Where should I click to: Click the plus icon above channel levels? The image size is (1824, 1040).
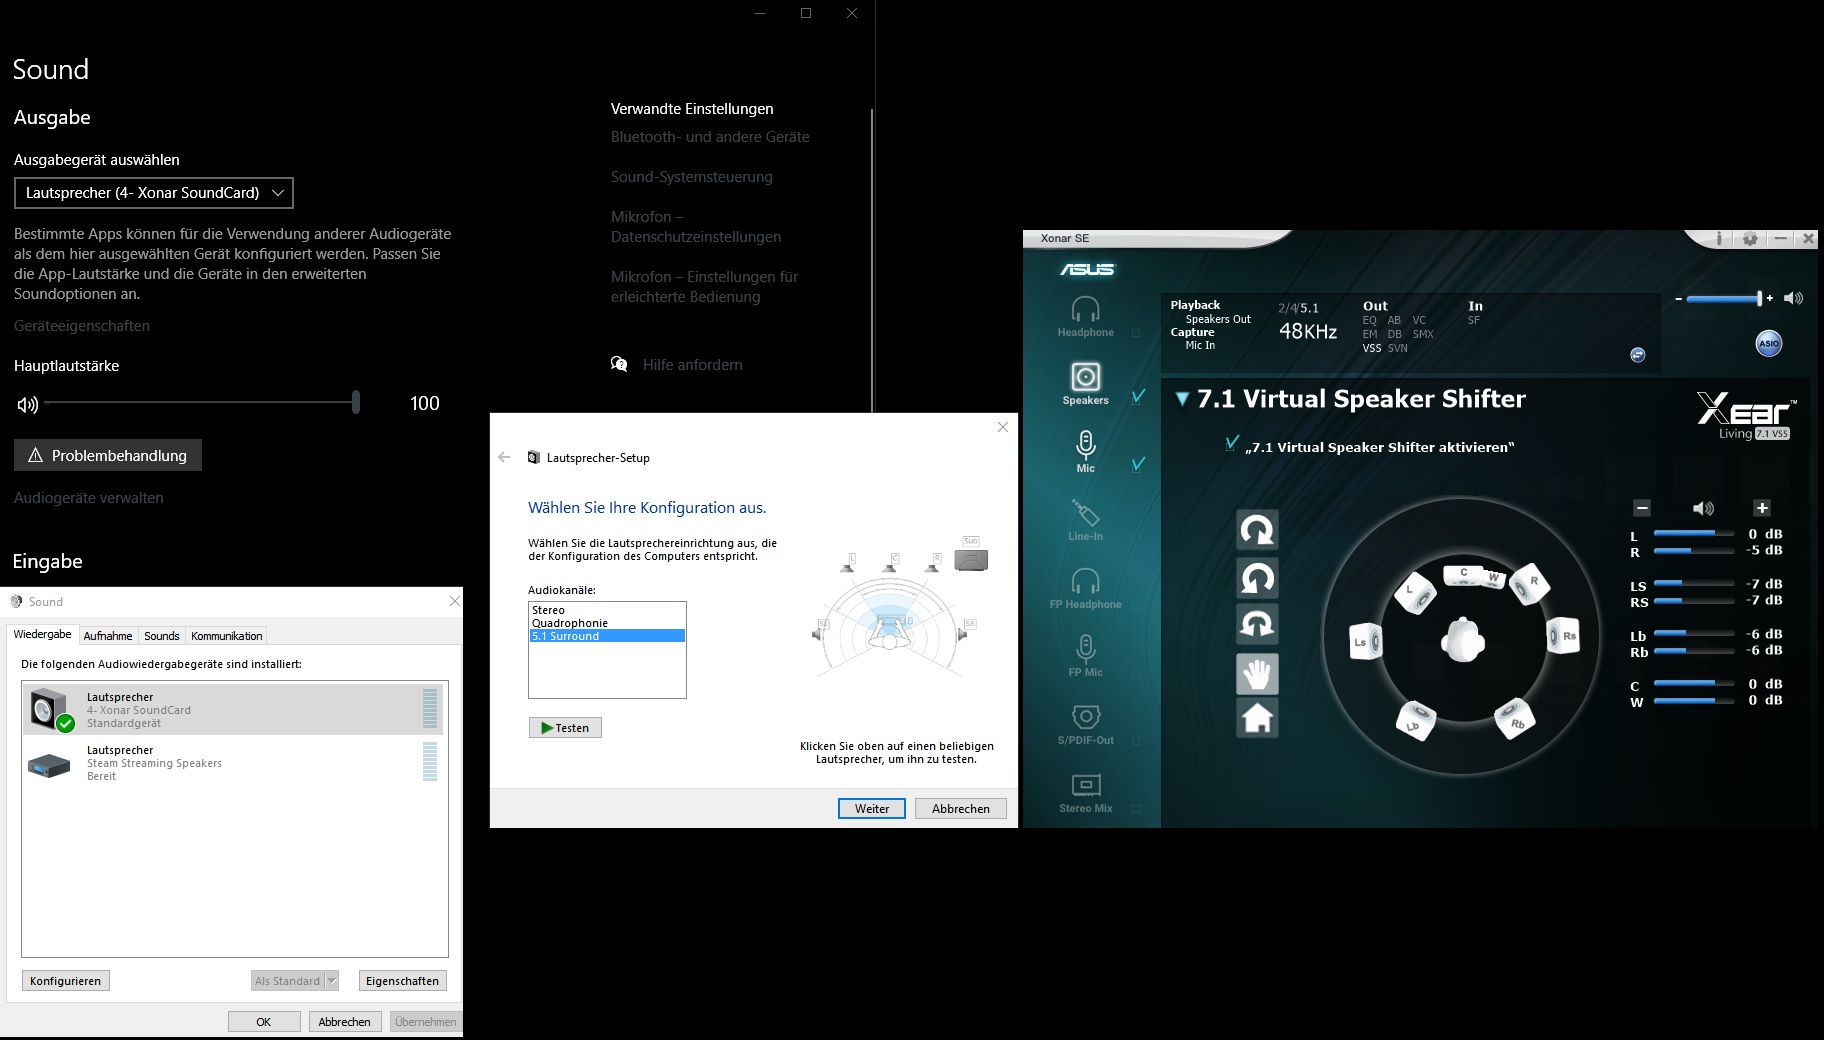1762,508
